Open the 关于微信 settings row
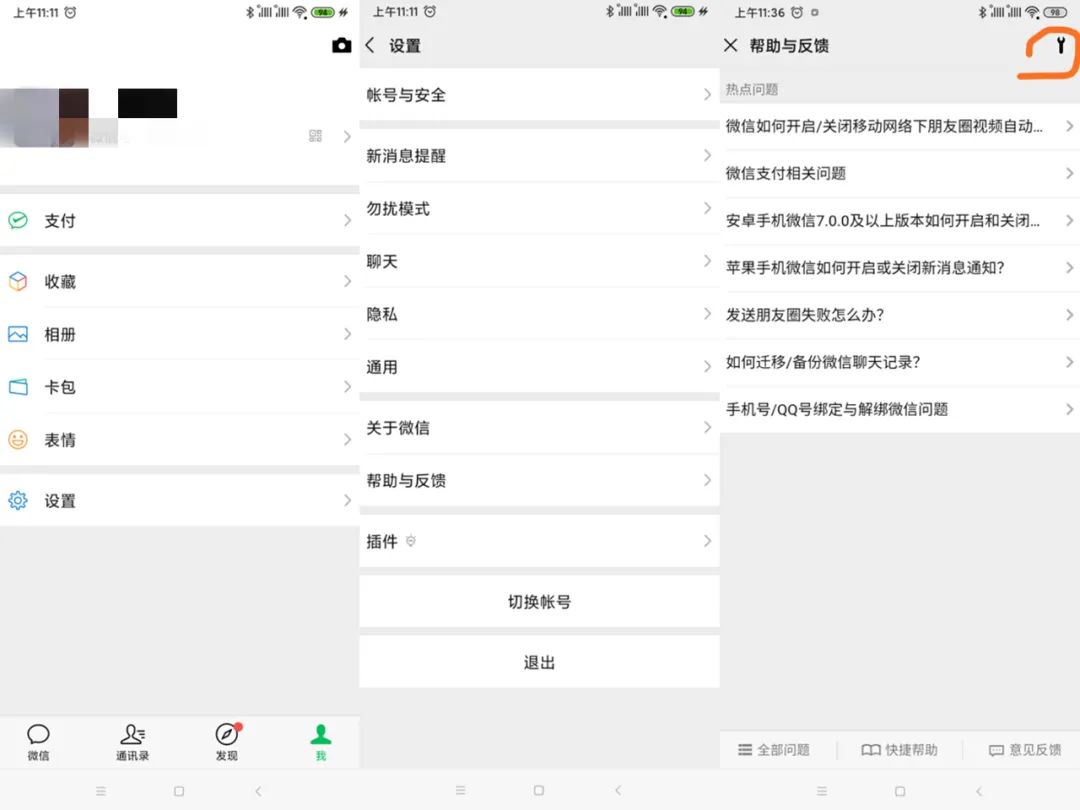 click(x=539, y=427)
